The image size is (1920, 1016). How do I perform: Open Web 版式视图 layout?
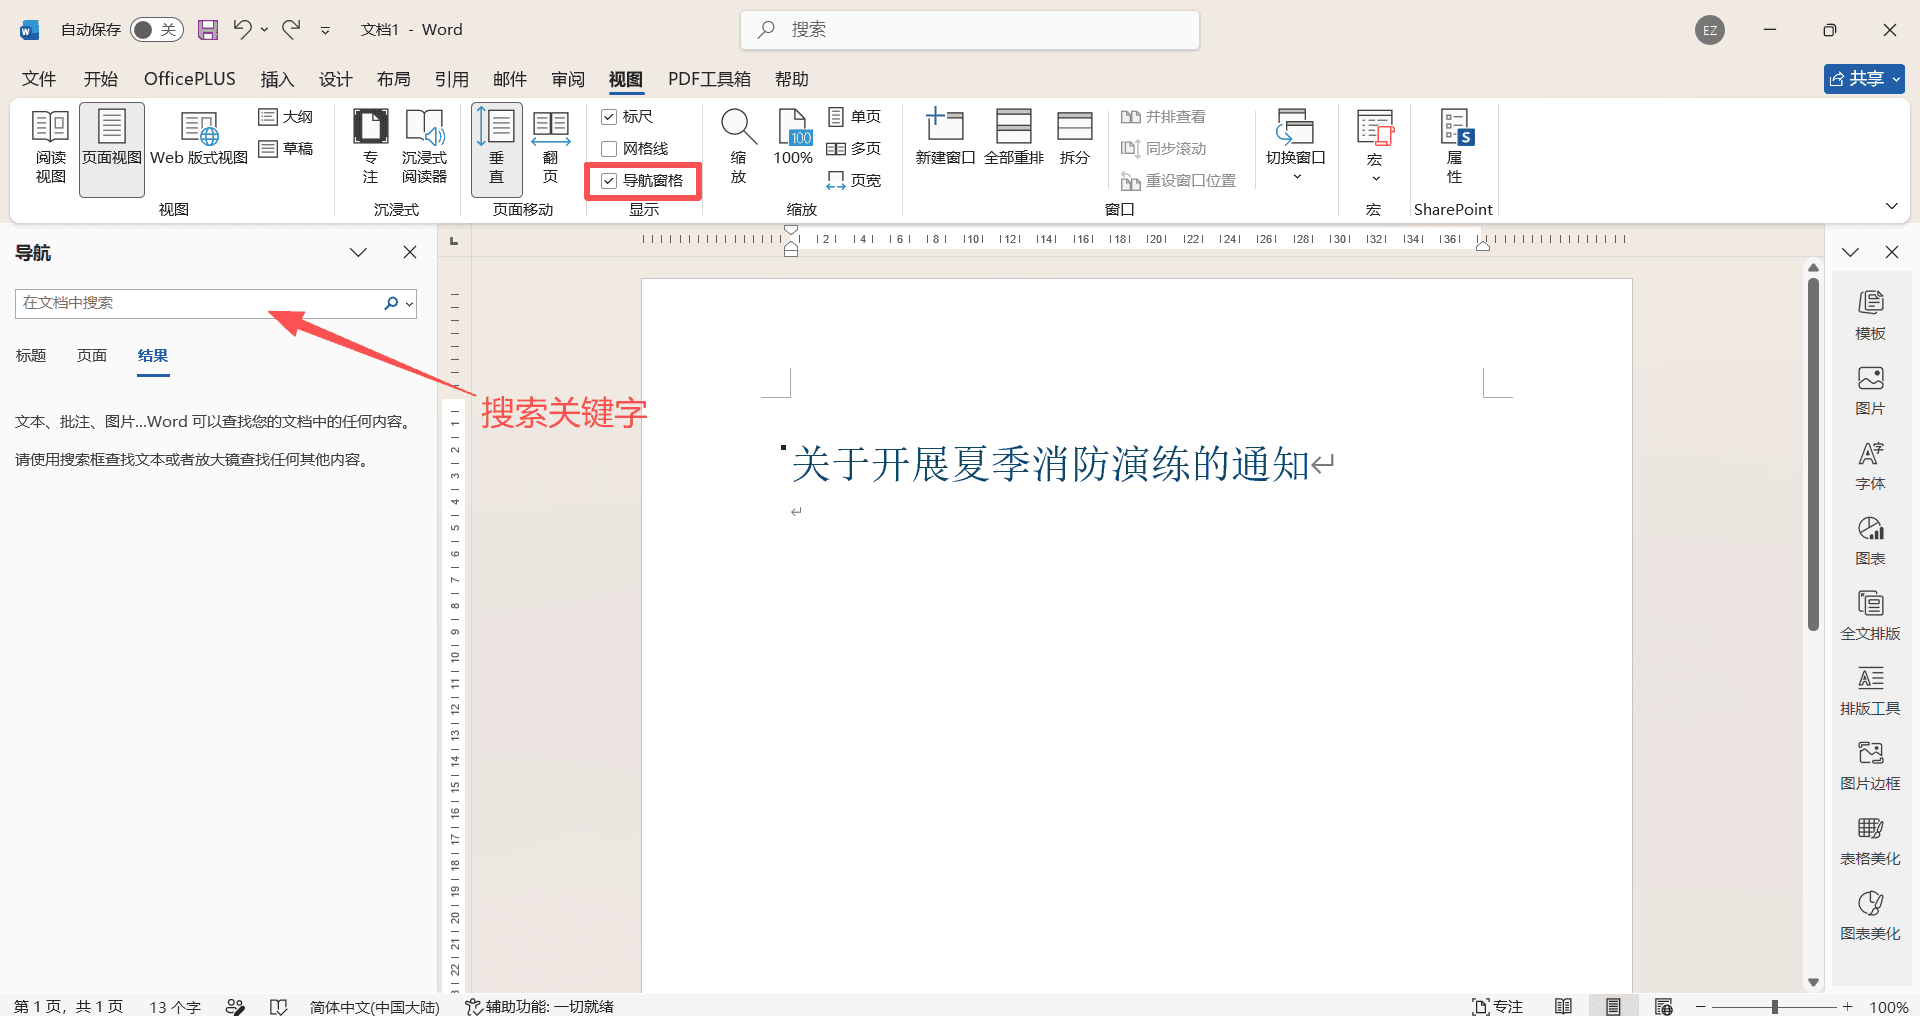[199, 140]
